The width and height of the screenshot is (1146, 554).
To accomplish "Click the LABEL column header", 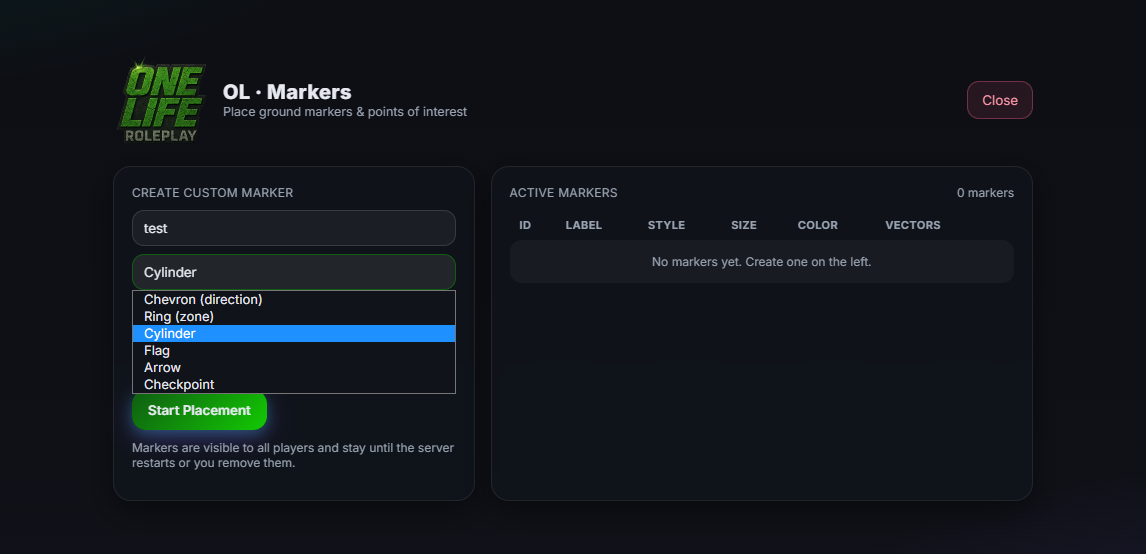I will click(583, 225).
